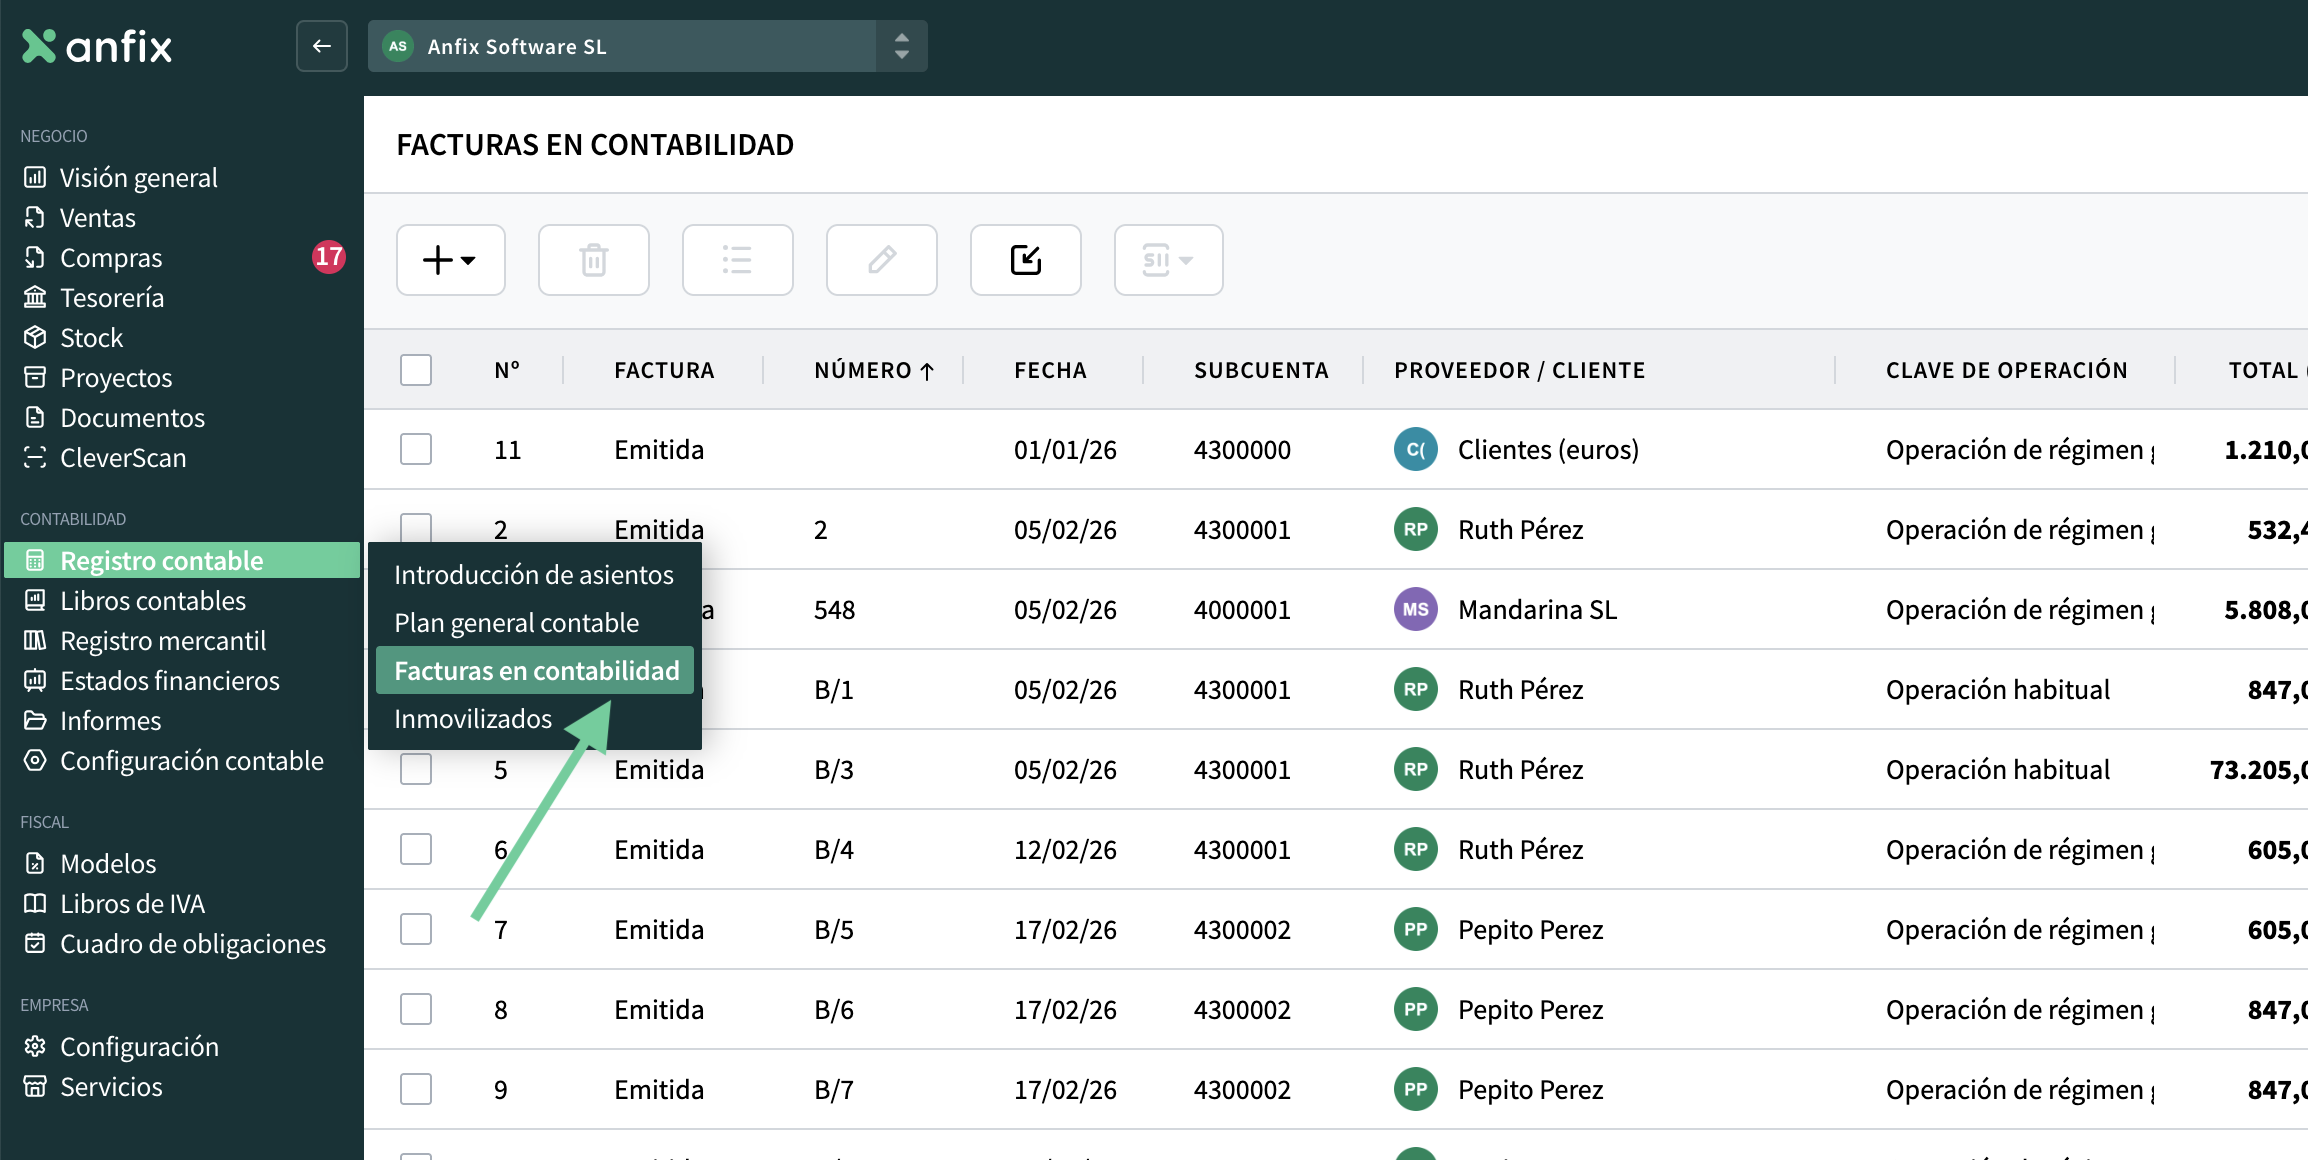Click the back arrow collapse sidebar button
This screenshot has height=1160, width=2308.
coord(321,46)
